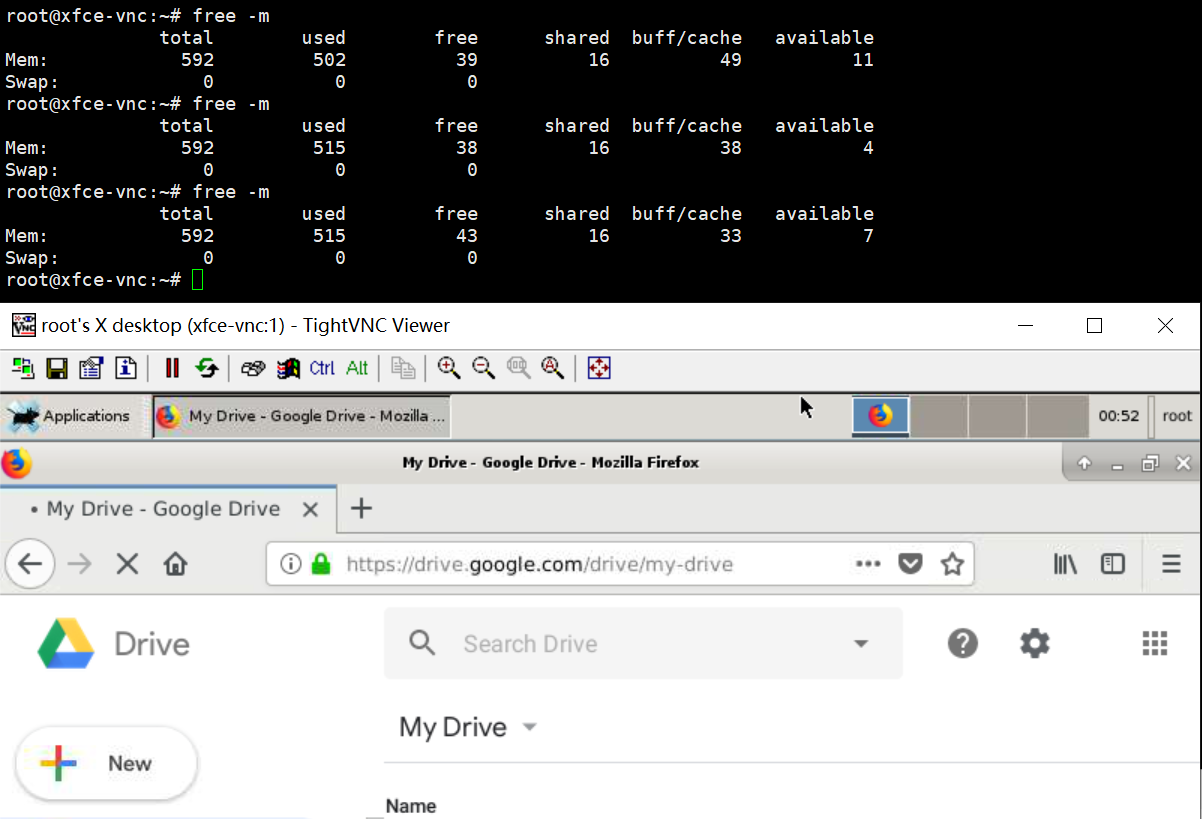The image size is (1202, 819).
Task: Click TightVNC new connection icon
Action: coord(22,368)
